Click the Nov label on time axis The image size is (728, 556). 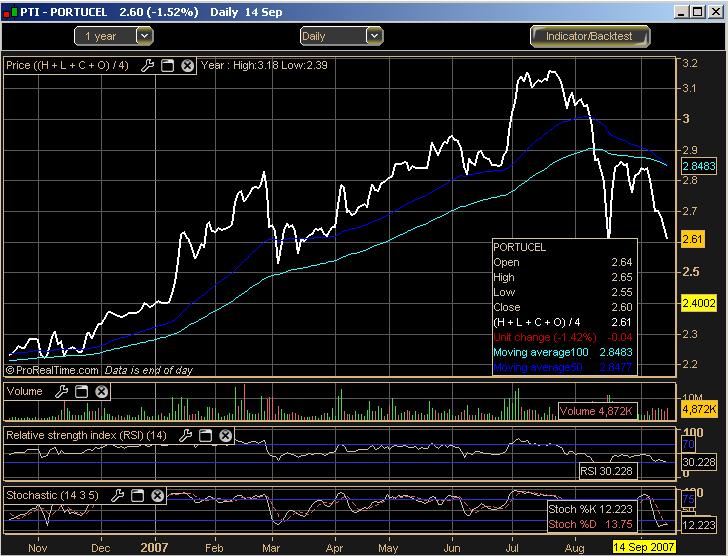point(38,548)
